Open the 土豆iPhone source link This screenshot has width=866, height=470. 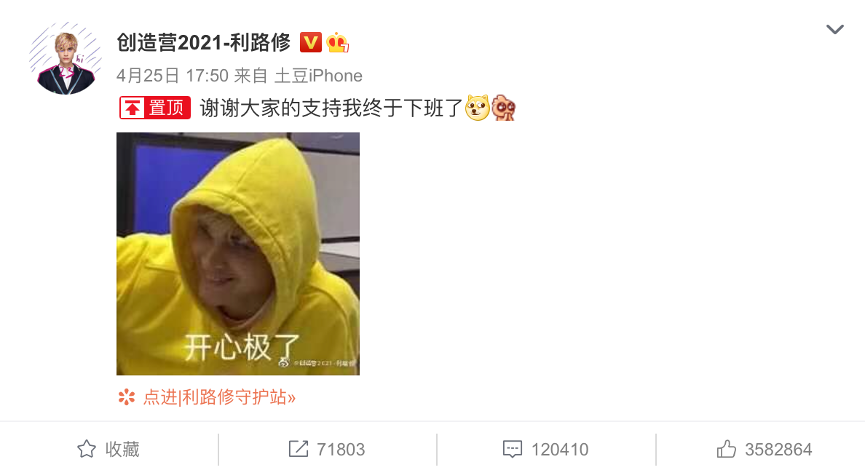[319, 76]
